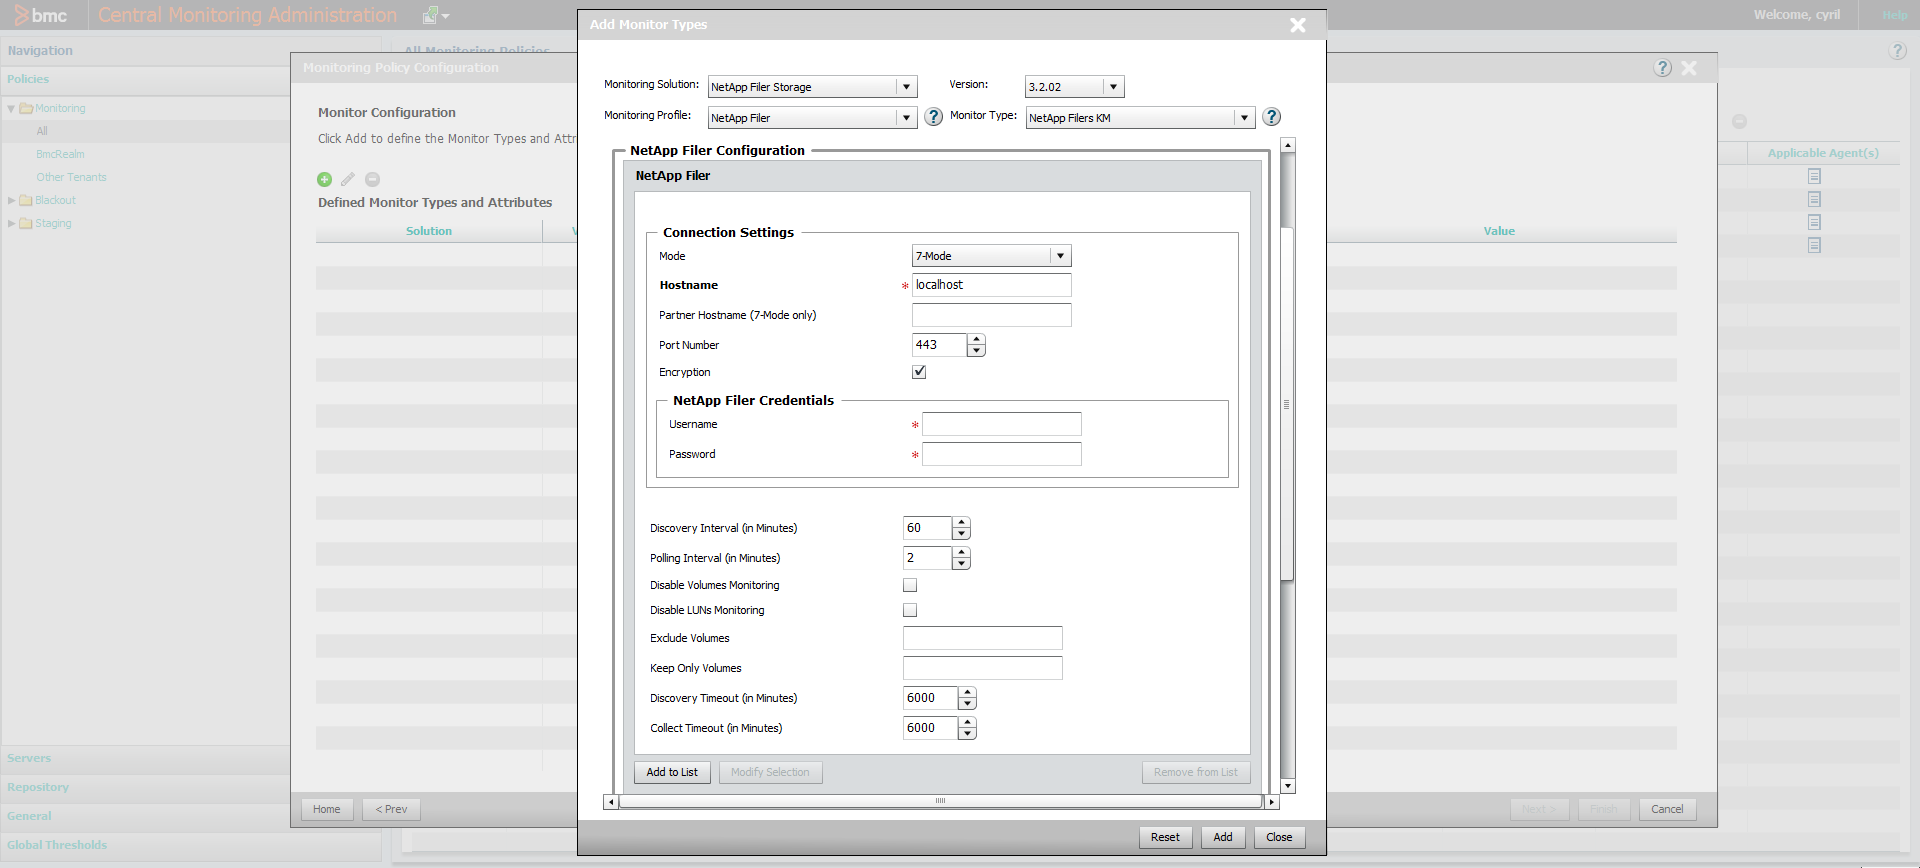Enable Disable LUNs Monitoring checkbox
Image resolution: width=1920 pixels, height=868 pixels.
[910, 610]
